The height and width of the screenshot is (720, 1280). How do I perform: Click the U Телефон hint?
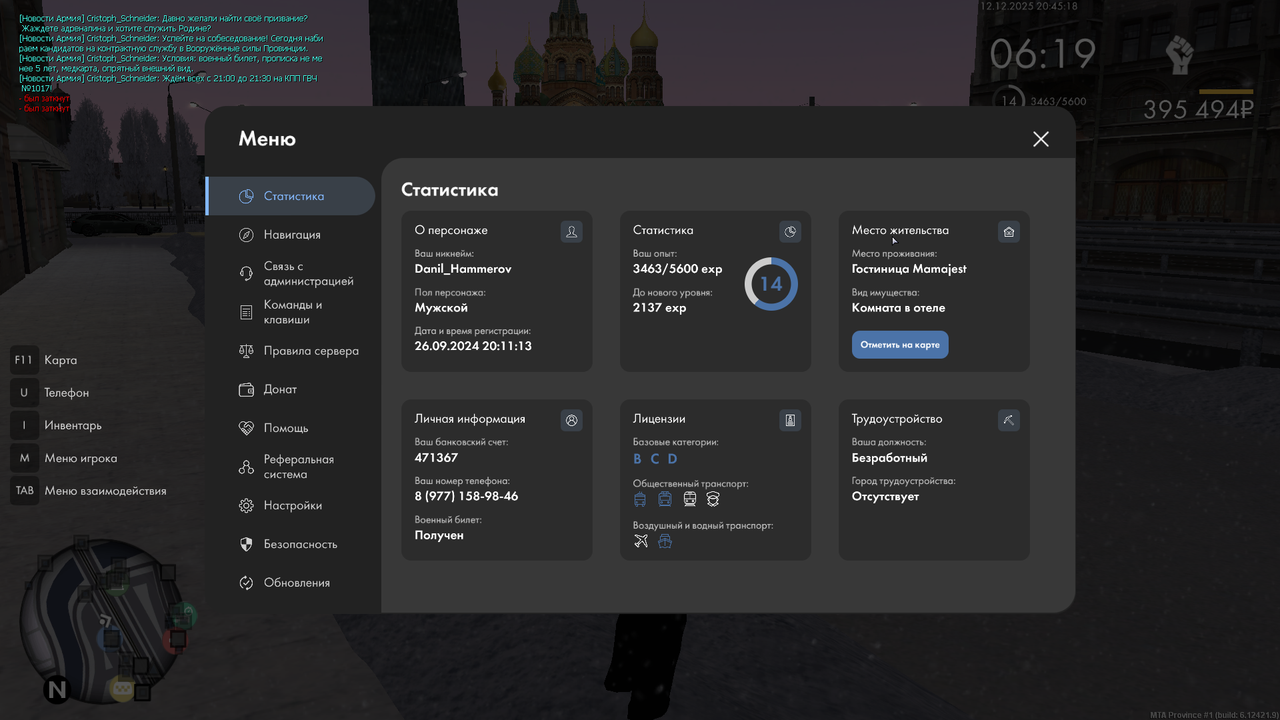point(50,393)
